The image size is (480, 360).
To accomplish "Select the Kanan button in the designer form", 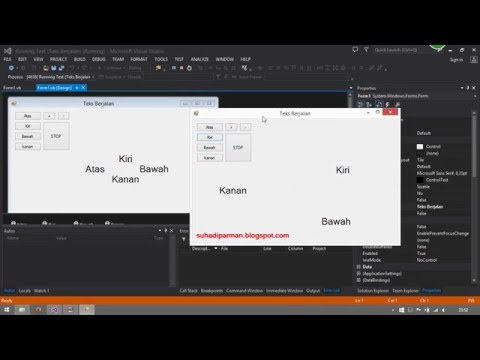I will click(x=28, y=146).
